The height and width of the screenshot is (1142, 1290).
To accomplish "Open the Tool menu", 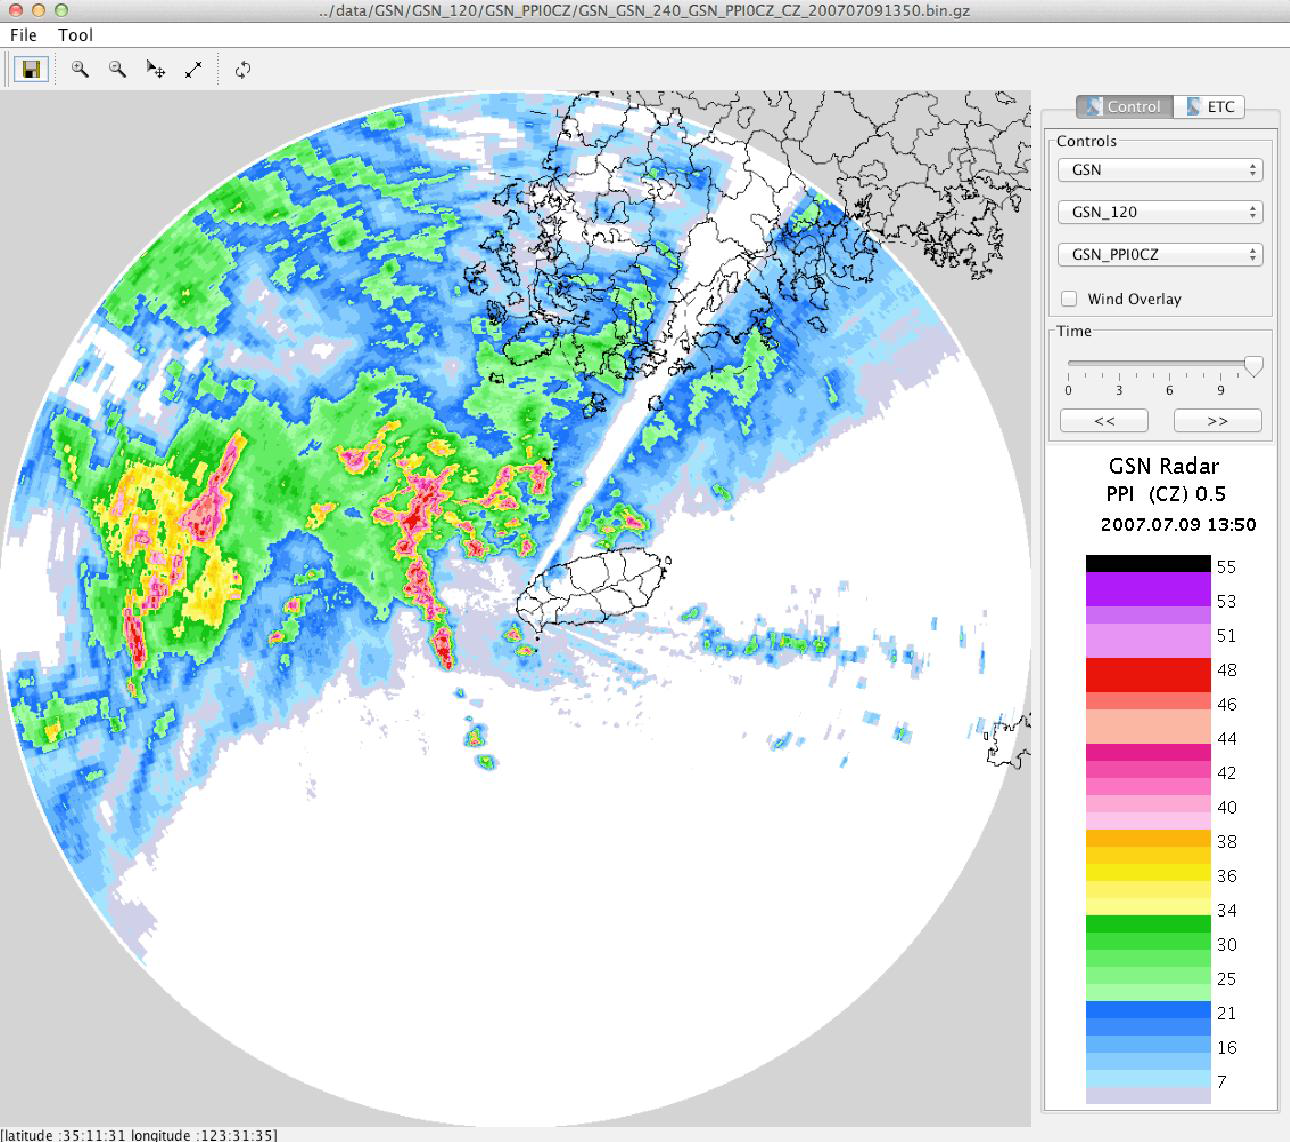I will (x=75, y=35).
